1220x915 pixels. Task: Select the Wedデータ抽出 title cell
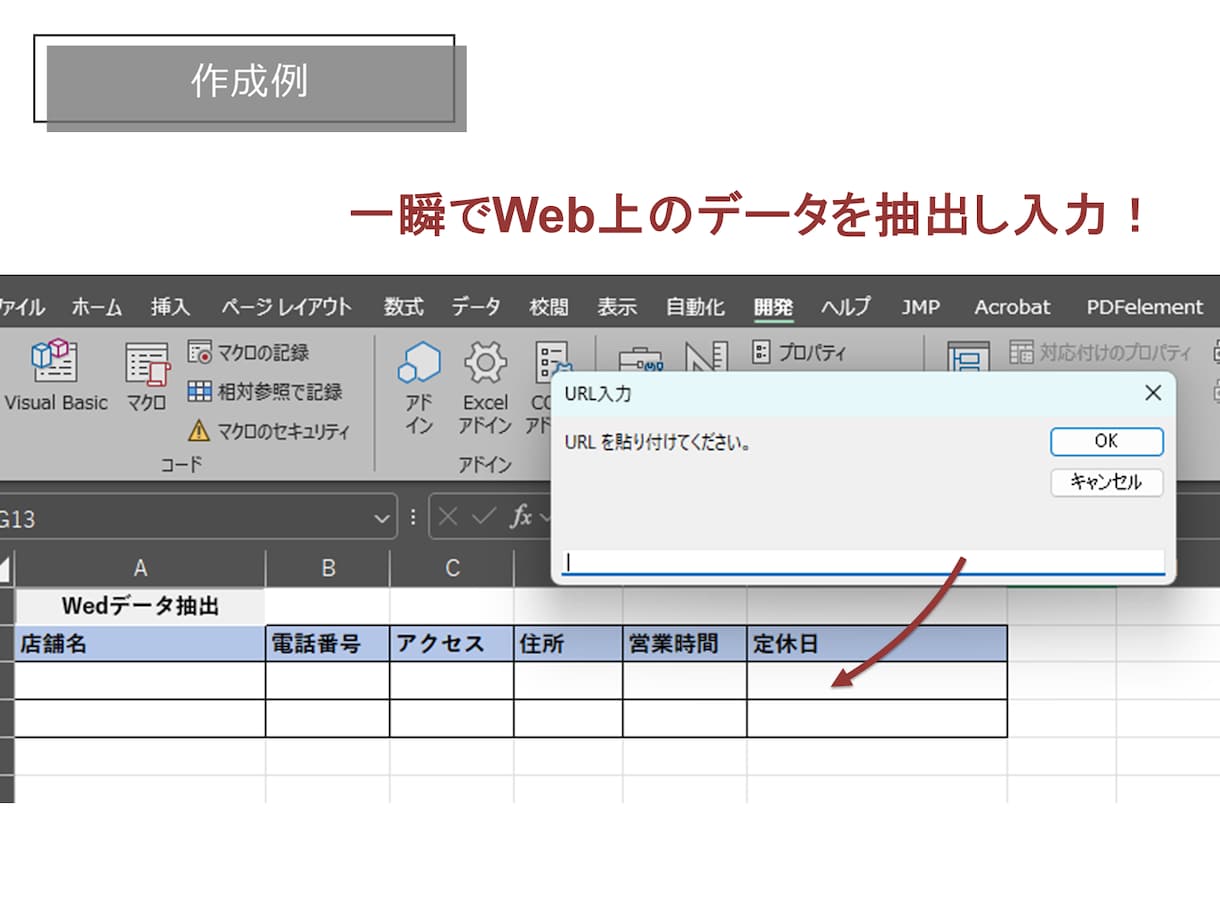pyautogui.click(x=140, y=606)
